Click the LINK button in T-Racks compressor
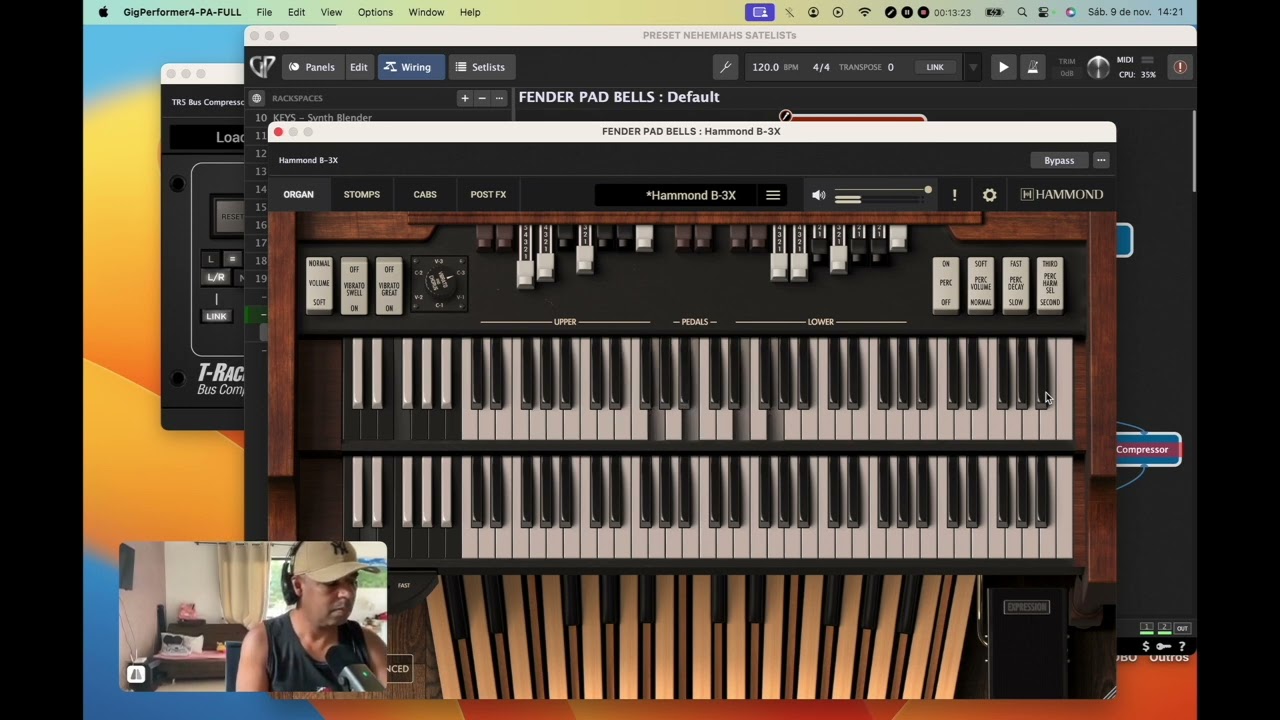The image size is (1280, 720). [x=216, y=316]
